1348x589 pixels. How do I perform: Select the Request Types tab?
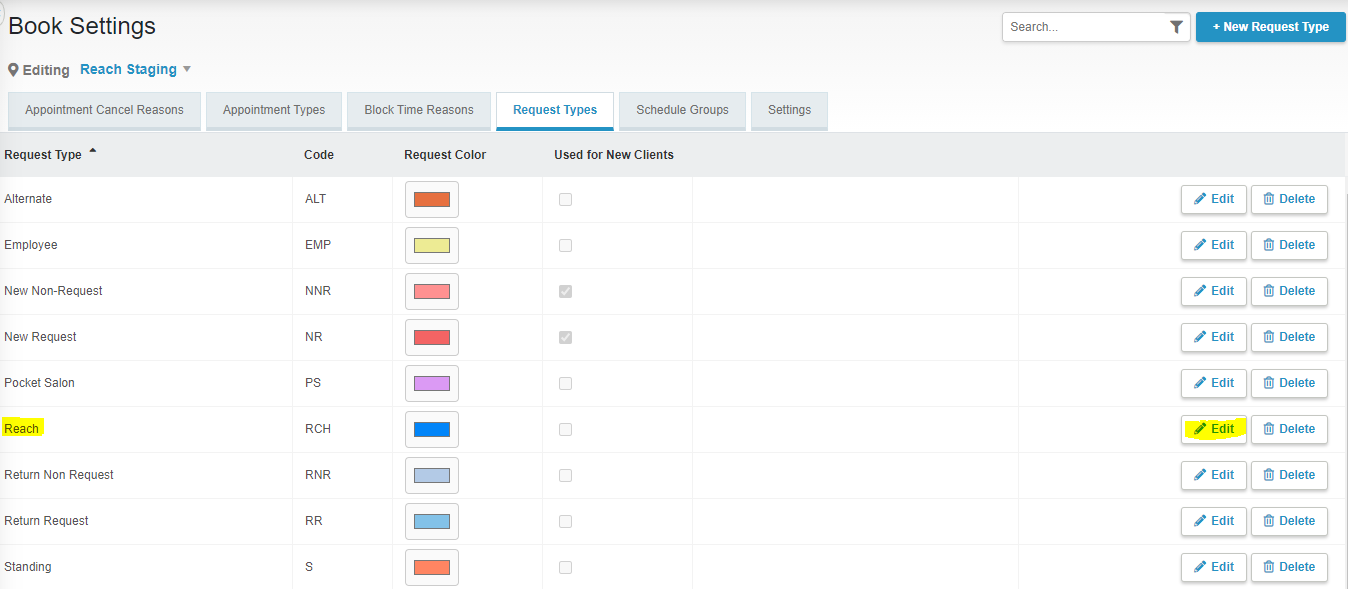coord(555,111)
